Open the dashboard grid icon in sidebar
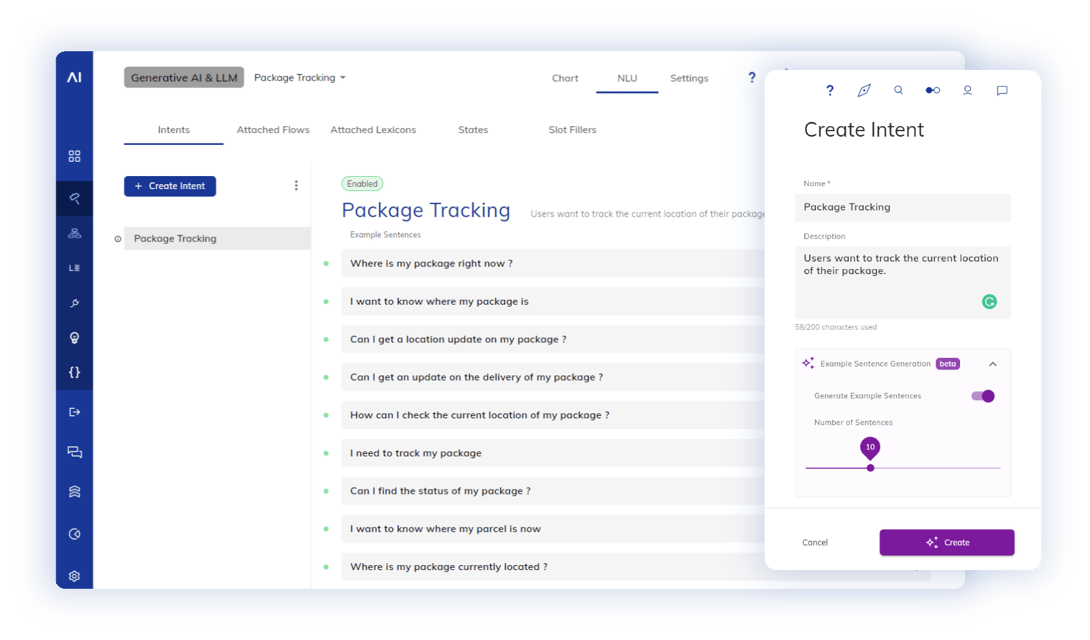Image resolution: width=1090 pixels, height=640 pixels. click(74, 156)
